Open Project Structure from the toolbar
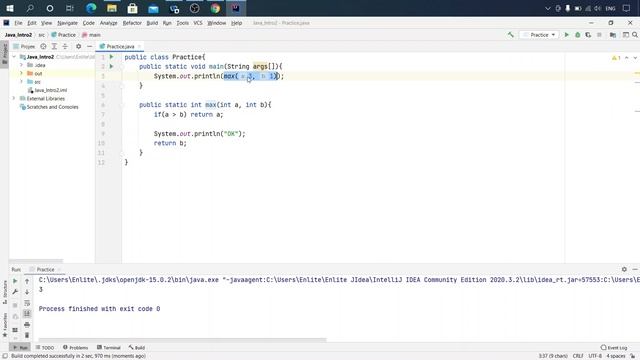 point(613,35)
